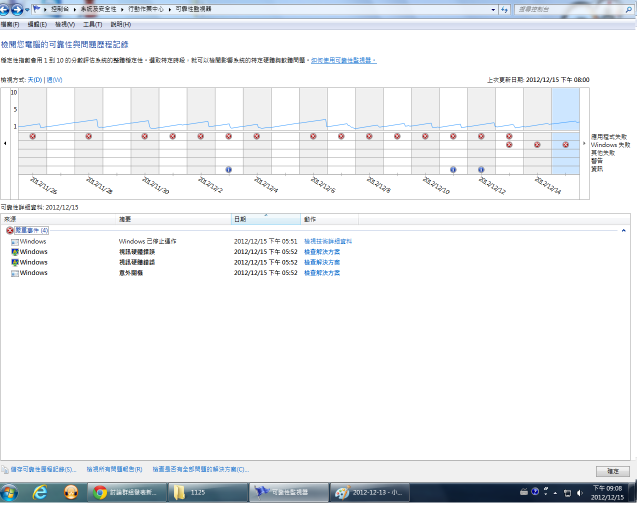The width and height of the screenshot is (640, 512).
Task: Sort the list by the 來源 column header
Action: [x=58, y=220]
